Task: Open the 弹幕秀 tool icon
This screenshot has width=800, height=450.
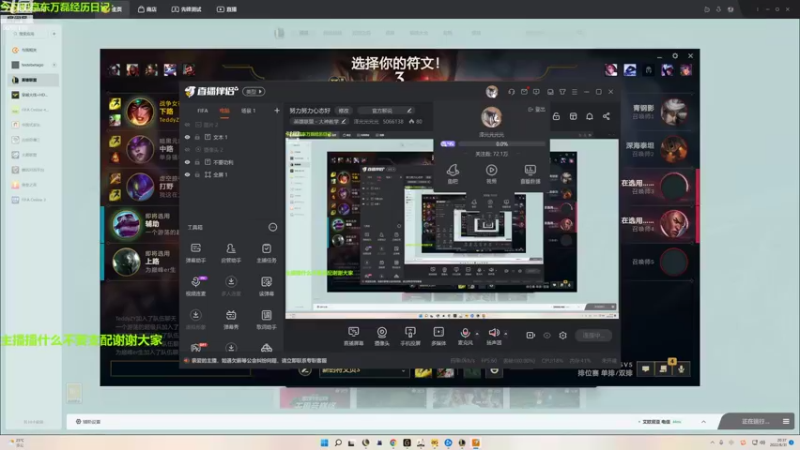Action: (231, 319)
